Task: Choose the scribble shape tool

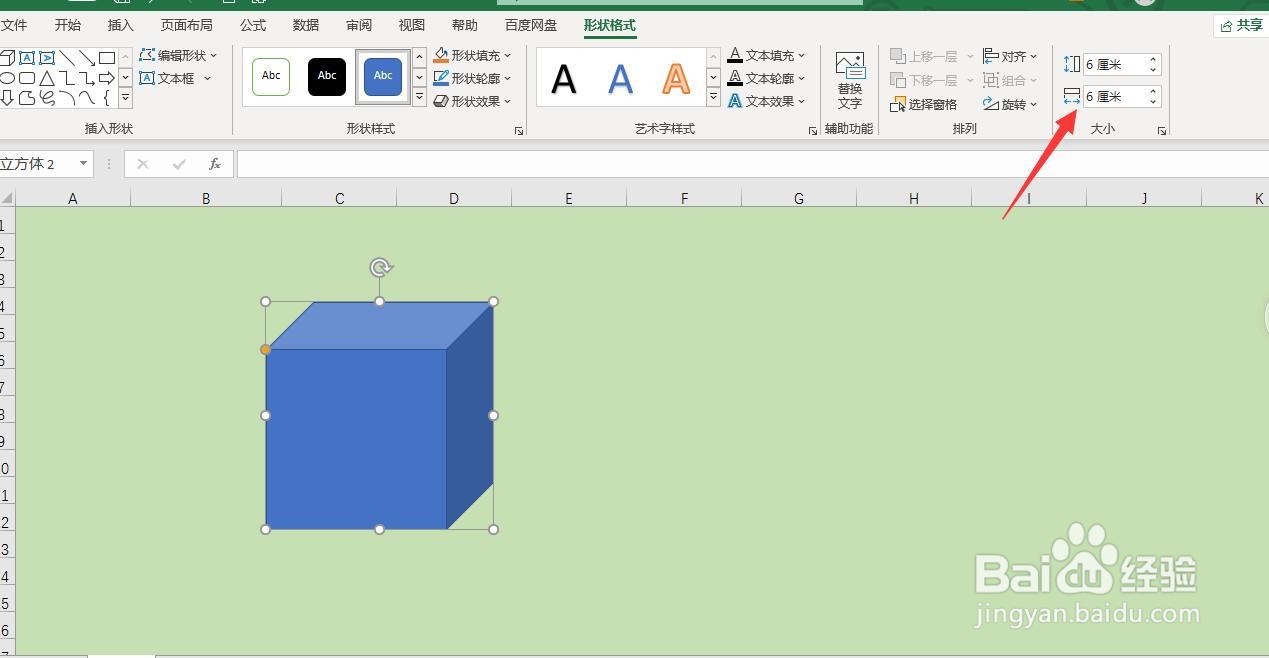Action: 47,97
